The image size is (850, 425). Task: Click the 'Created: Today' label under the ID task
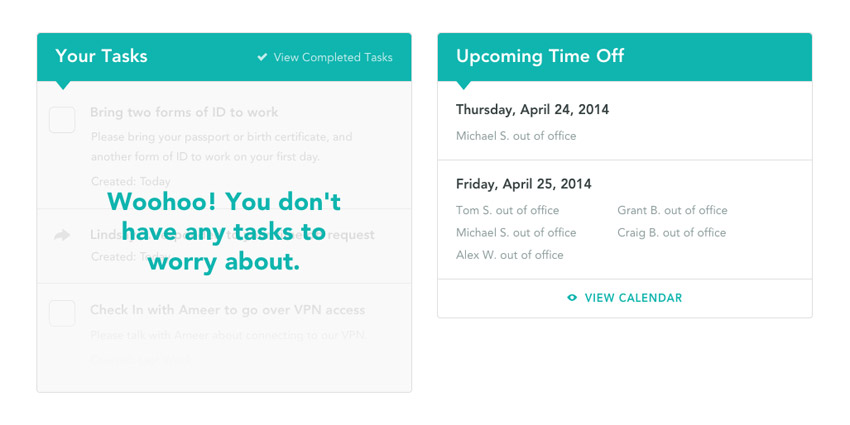click(x=131, y=182)
